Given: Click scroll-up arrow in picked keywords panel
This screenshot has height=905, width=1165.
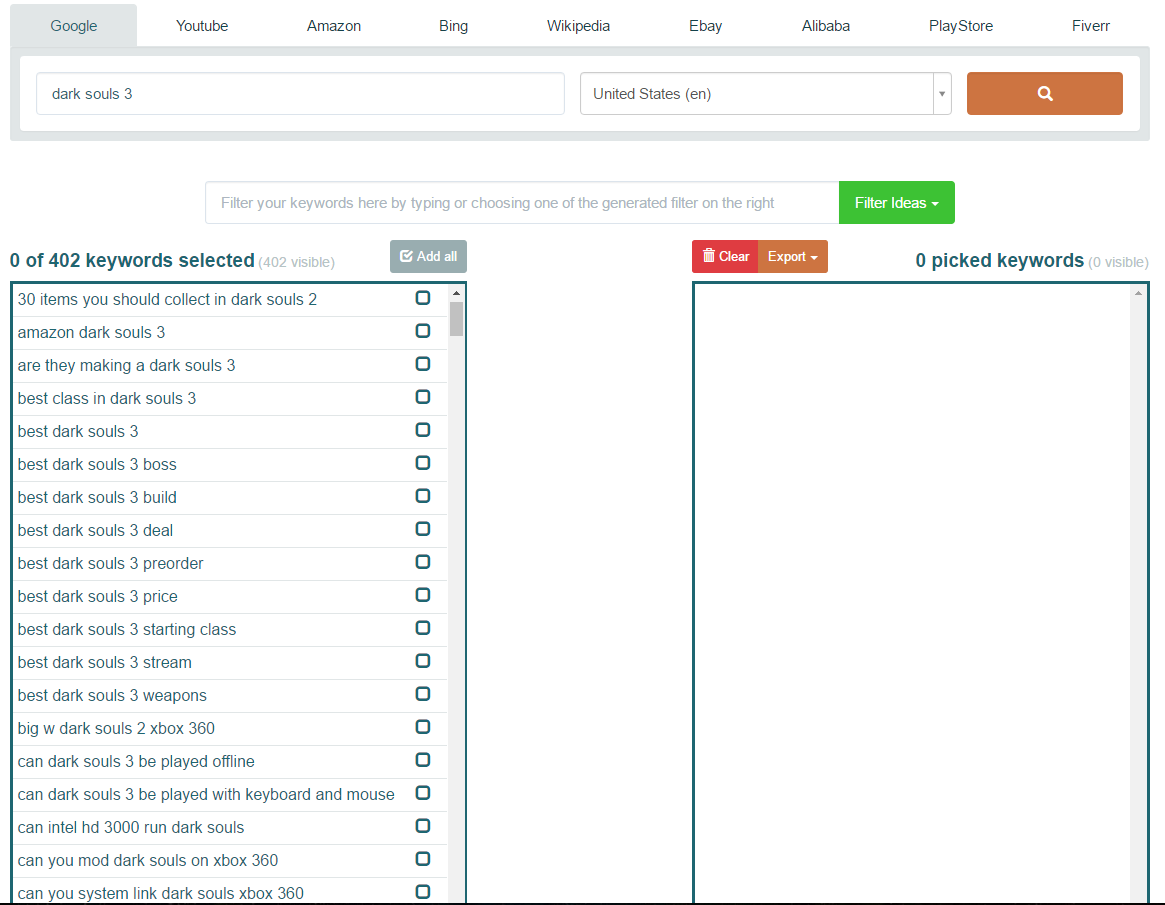Looking at the screenshot, I should click(1138, 293).
